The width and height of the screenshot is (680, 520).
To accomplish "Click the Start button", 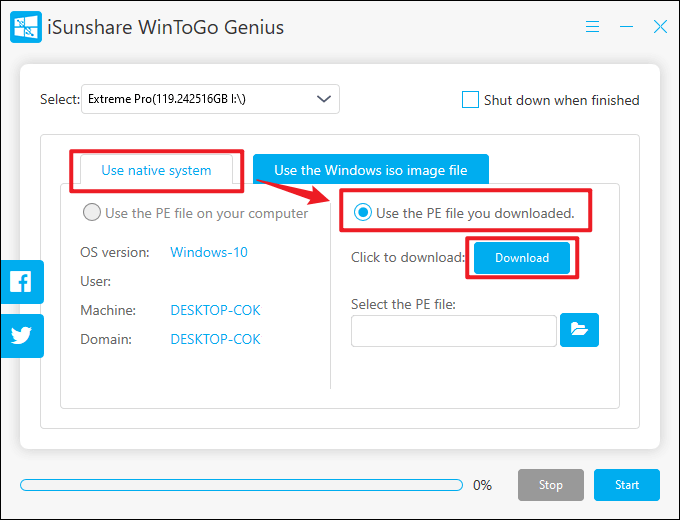I will click(x=627, y=484).
